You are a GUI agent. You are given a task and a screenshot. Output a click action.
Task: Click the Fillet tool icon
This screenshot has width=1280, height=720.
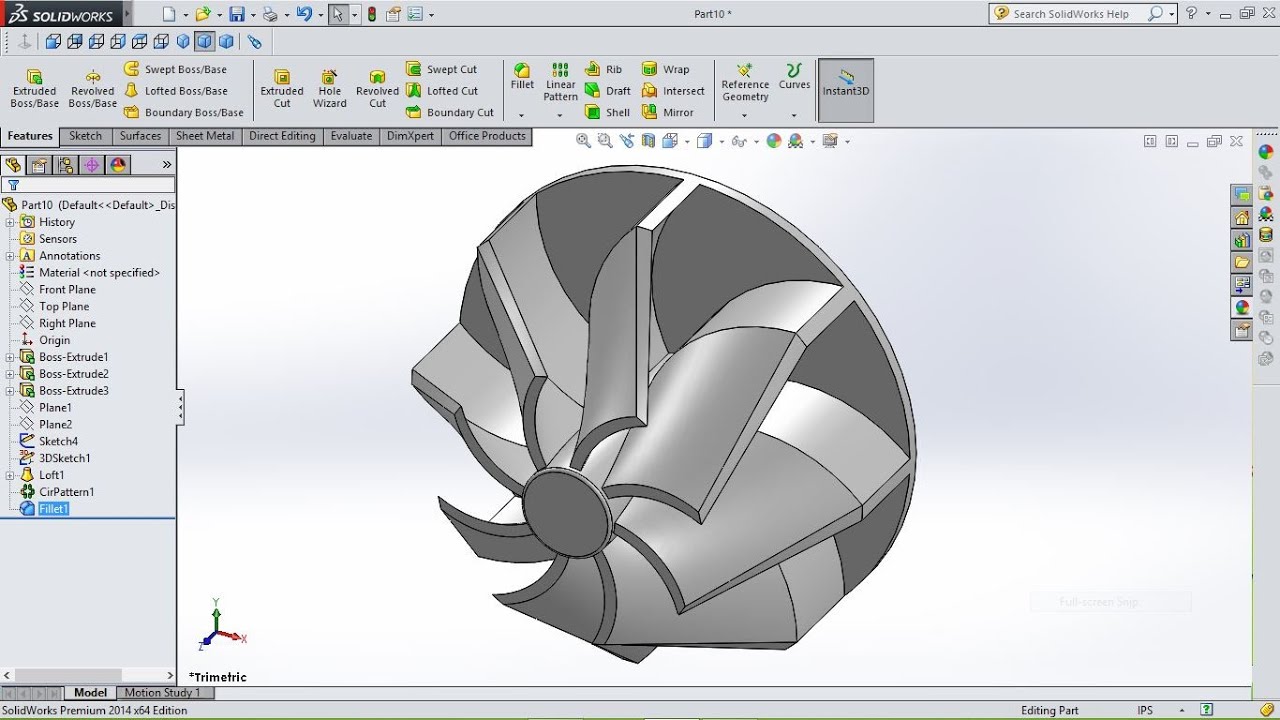click(x=522, y=76)
